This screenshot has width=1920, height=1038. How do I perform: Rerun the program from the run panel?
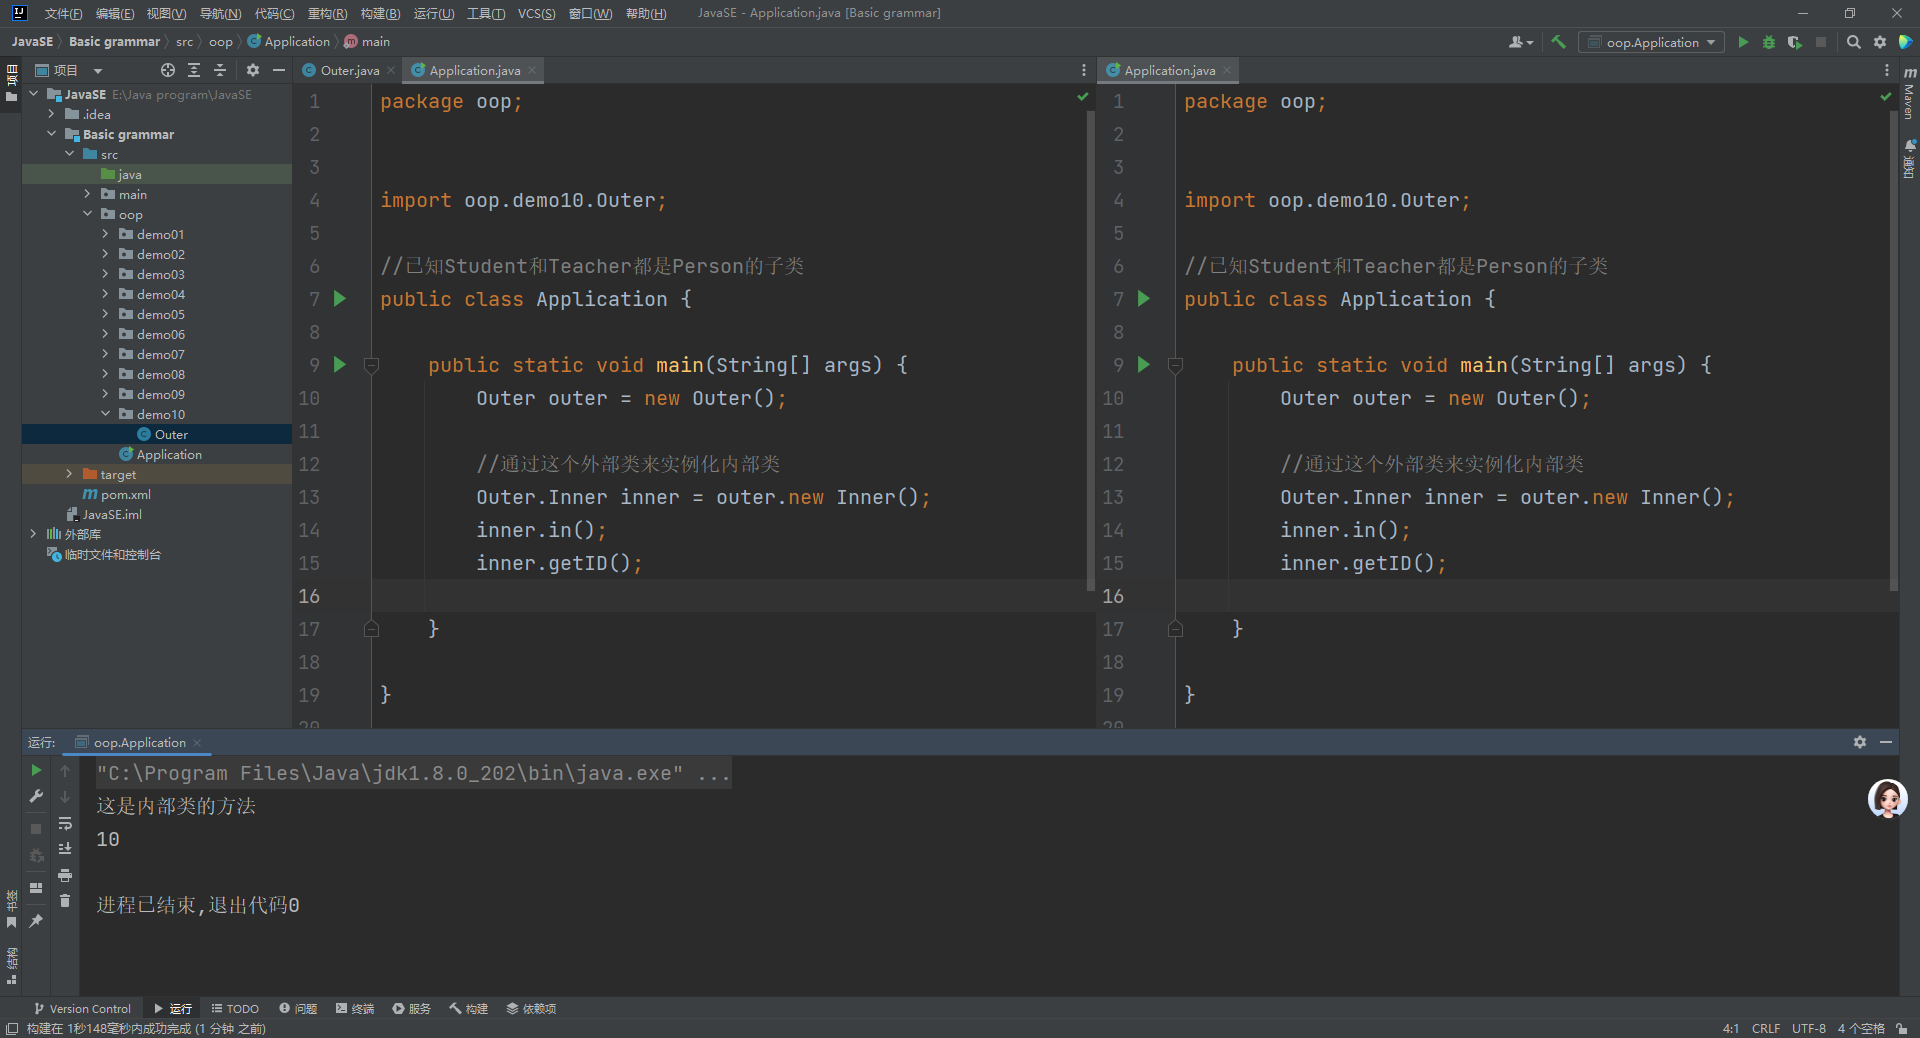(x=36, y=770)
